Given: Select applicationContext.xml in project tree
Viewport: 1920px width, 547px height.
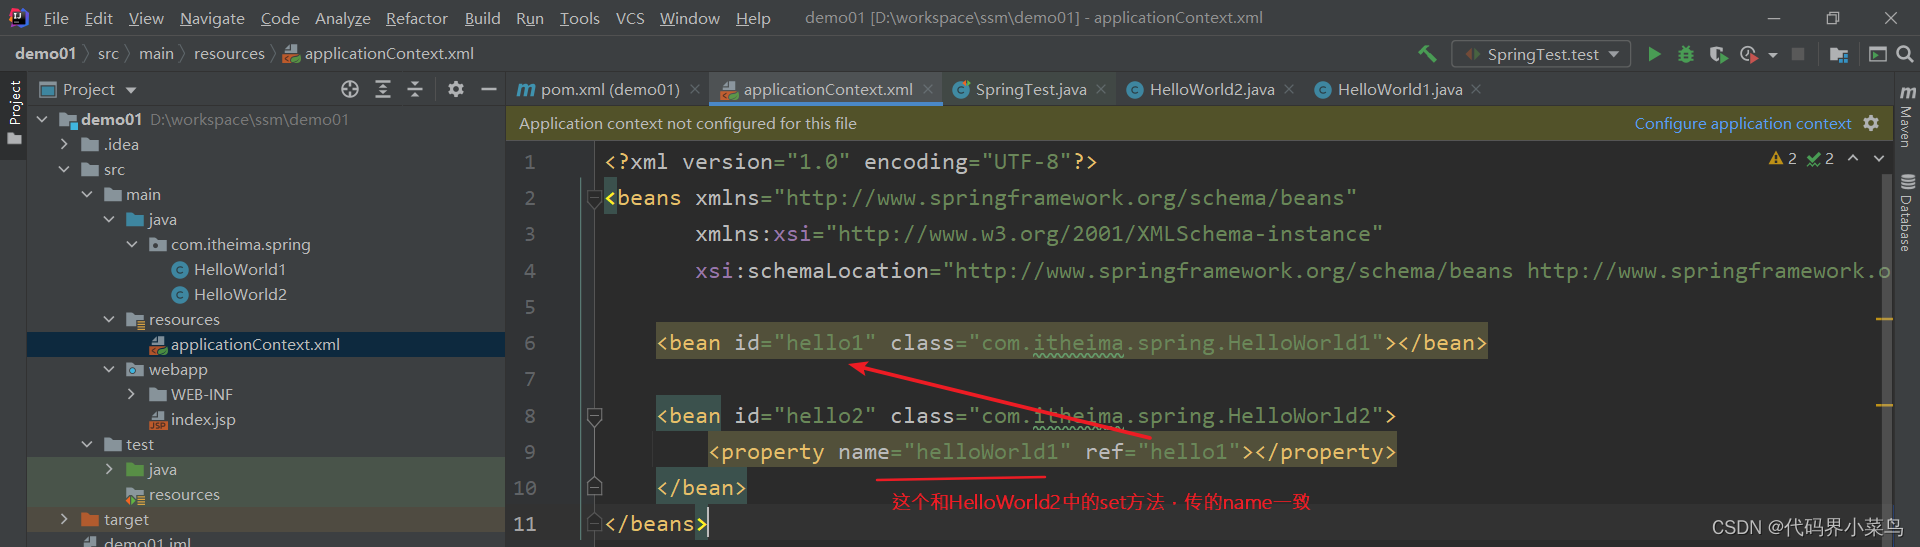Looking at the screenshot, I should click(255, 344).
